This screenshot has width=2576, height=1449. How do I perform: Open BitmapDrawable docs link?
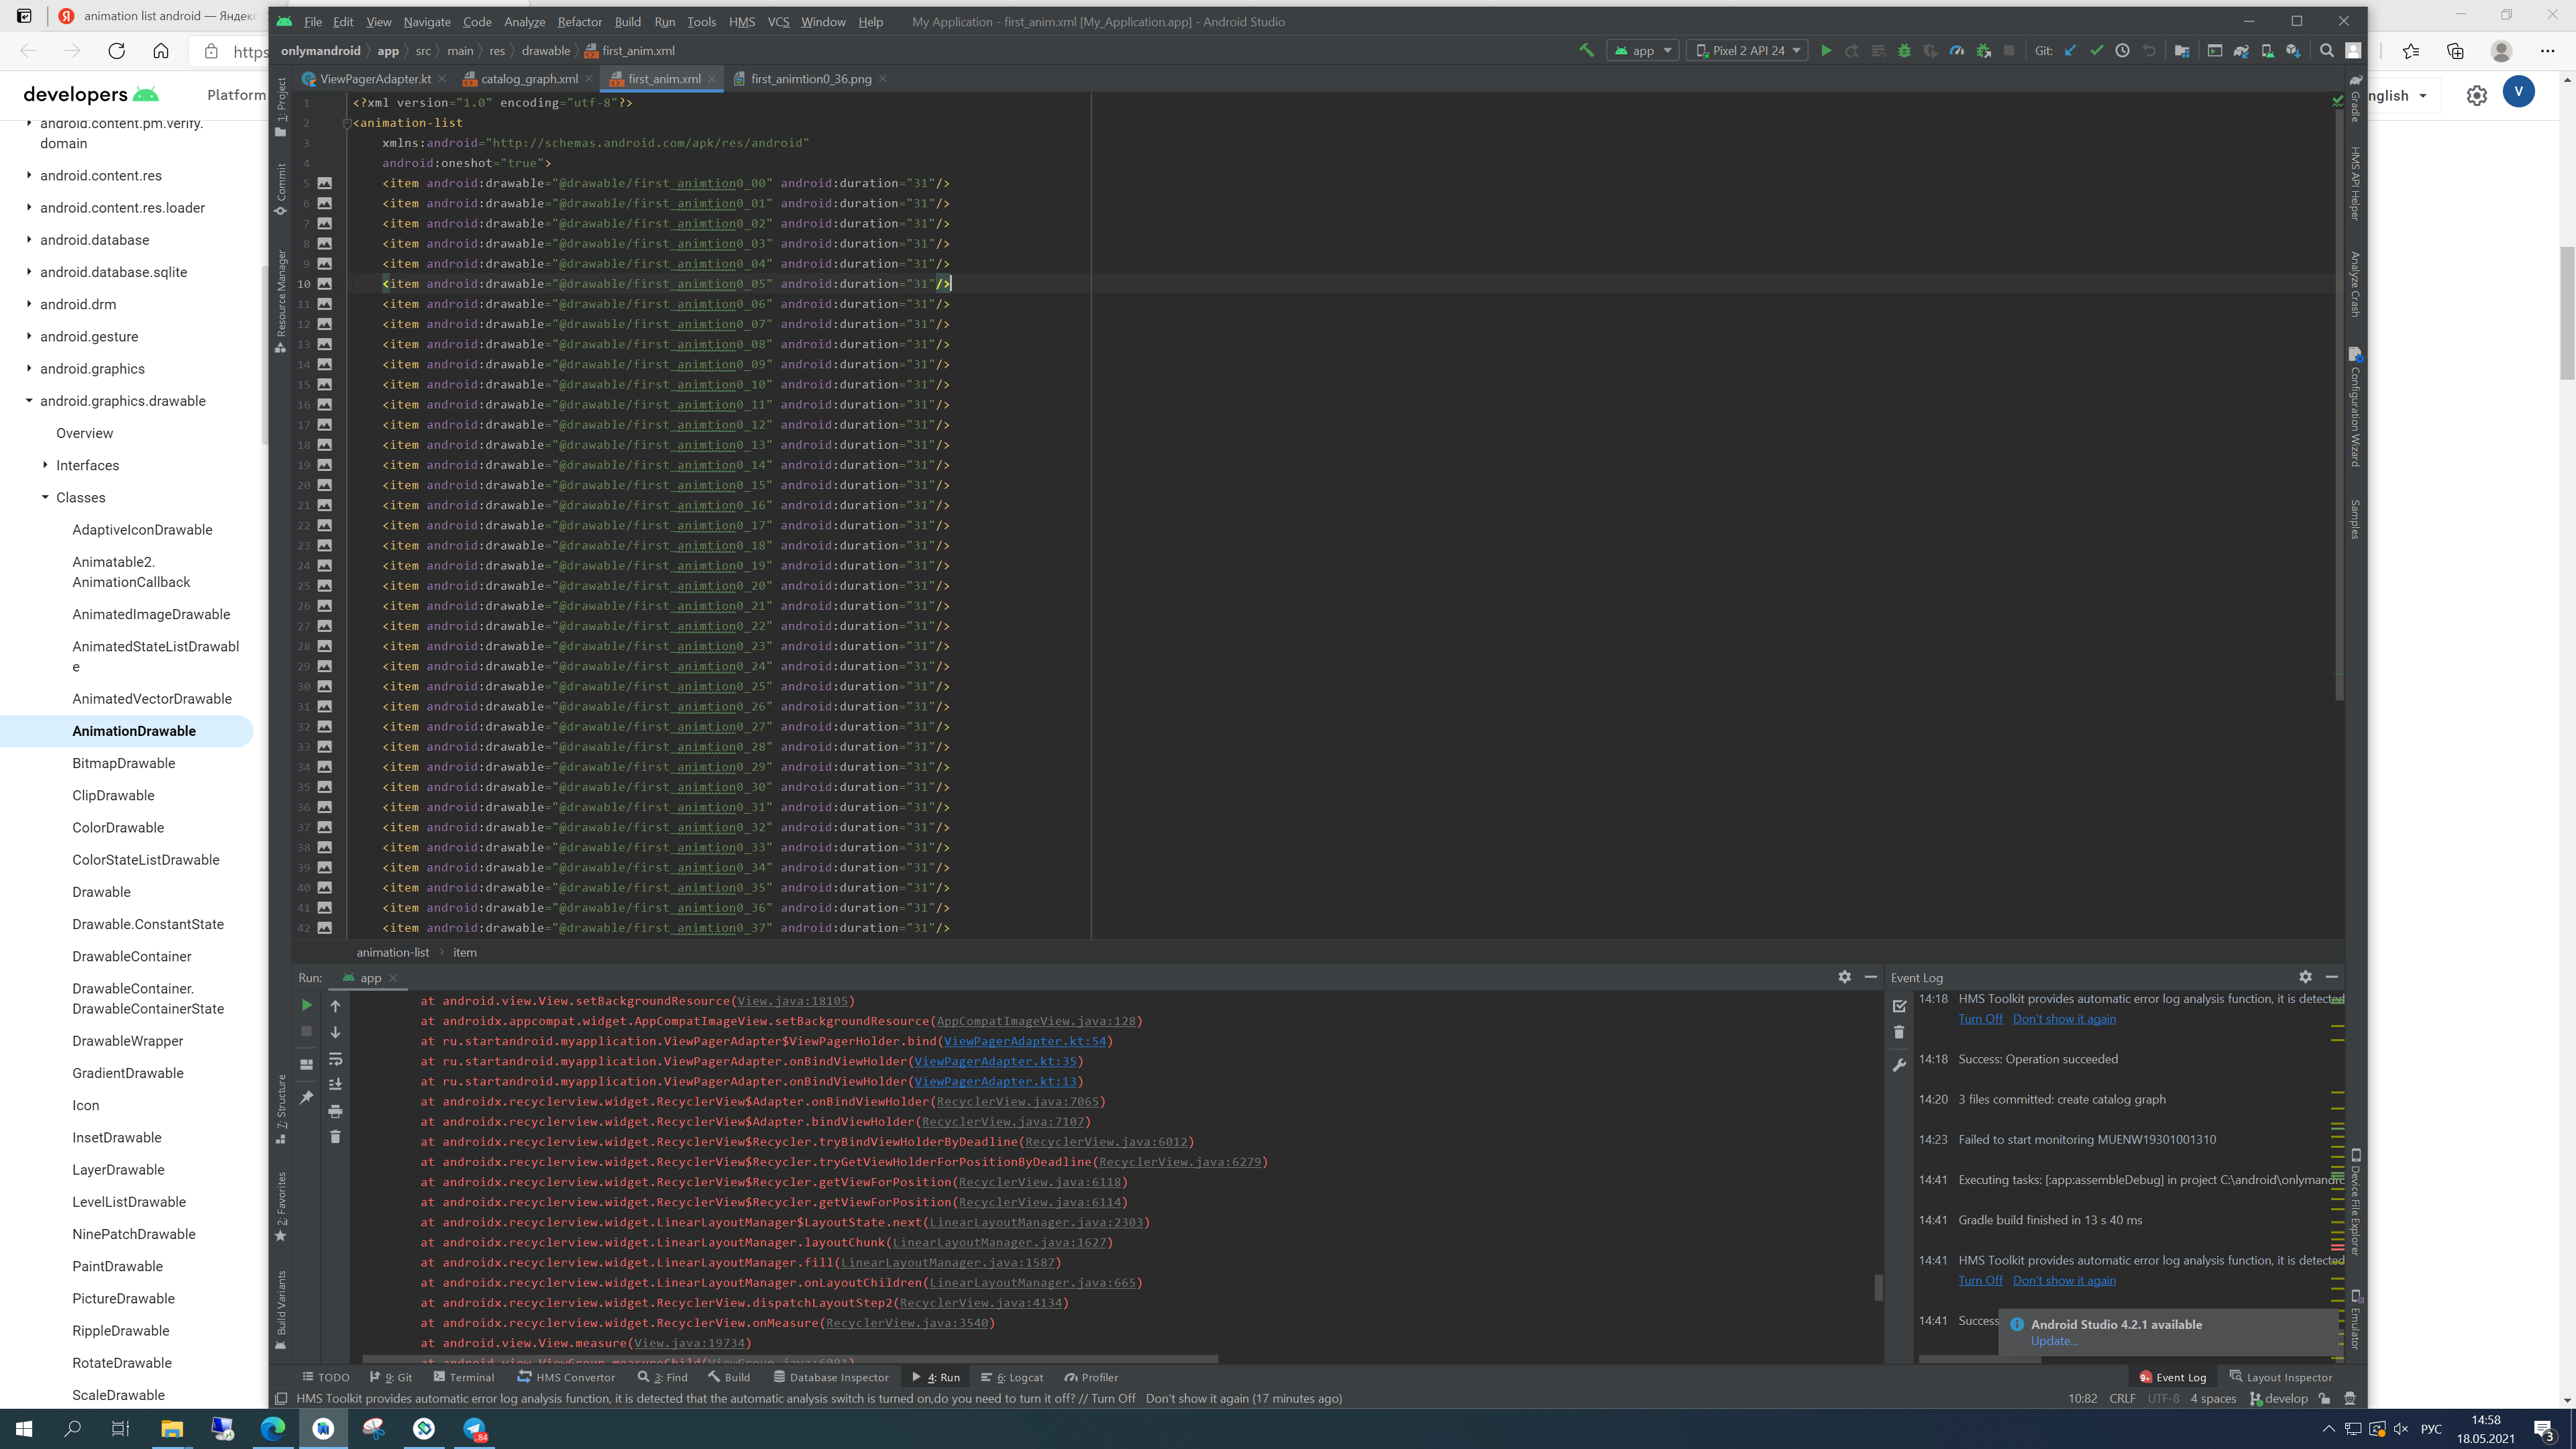pos(123,763)
